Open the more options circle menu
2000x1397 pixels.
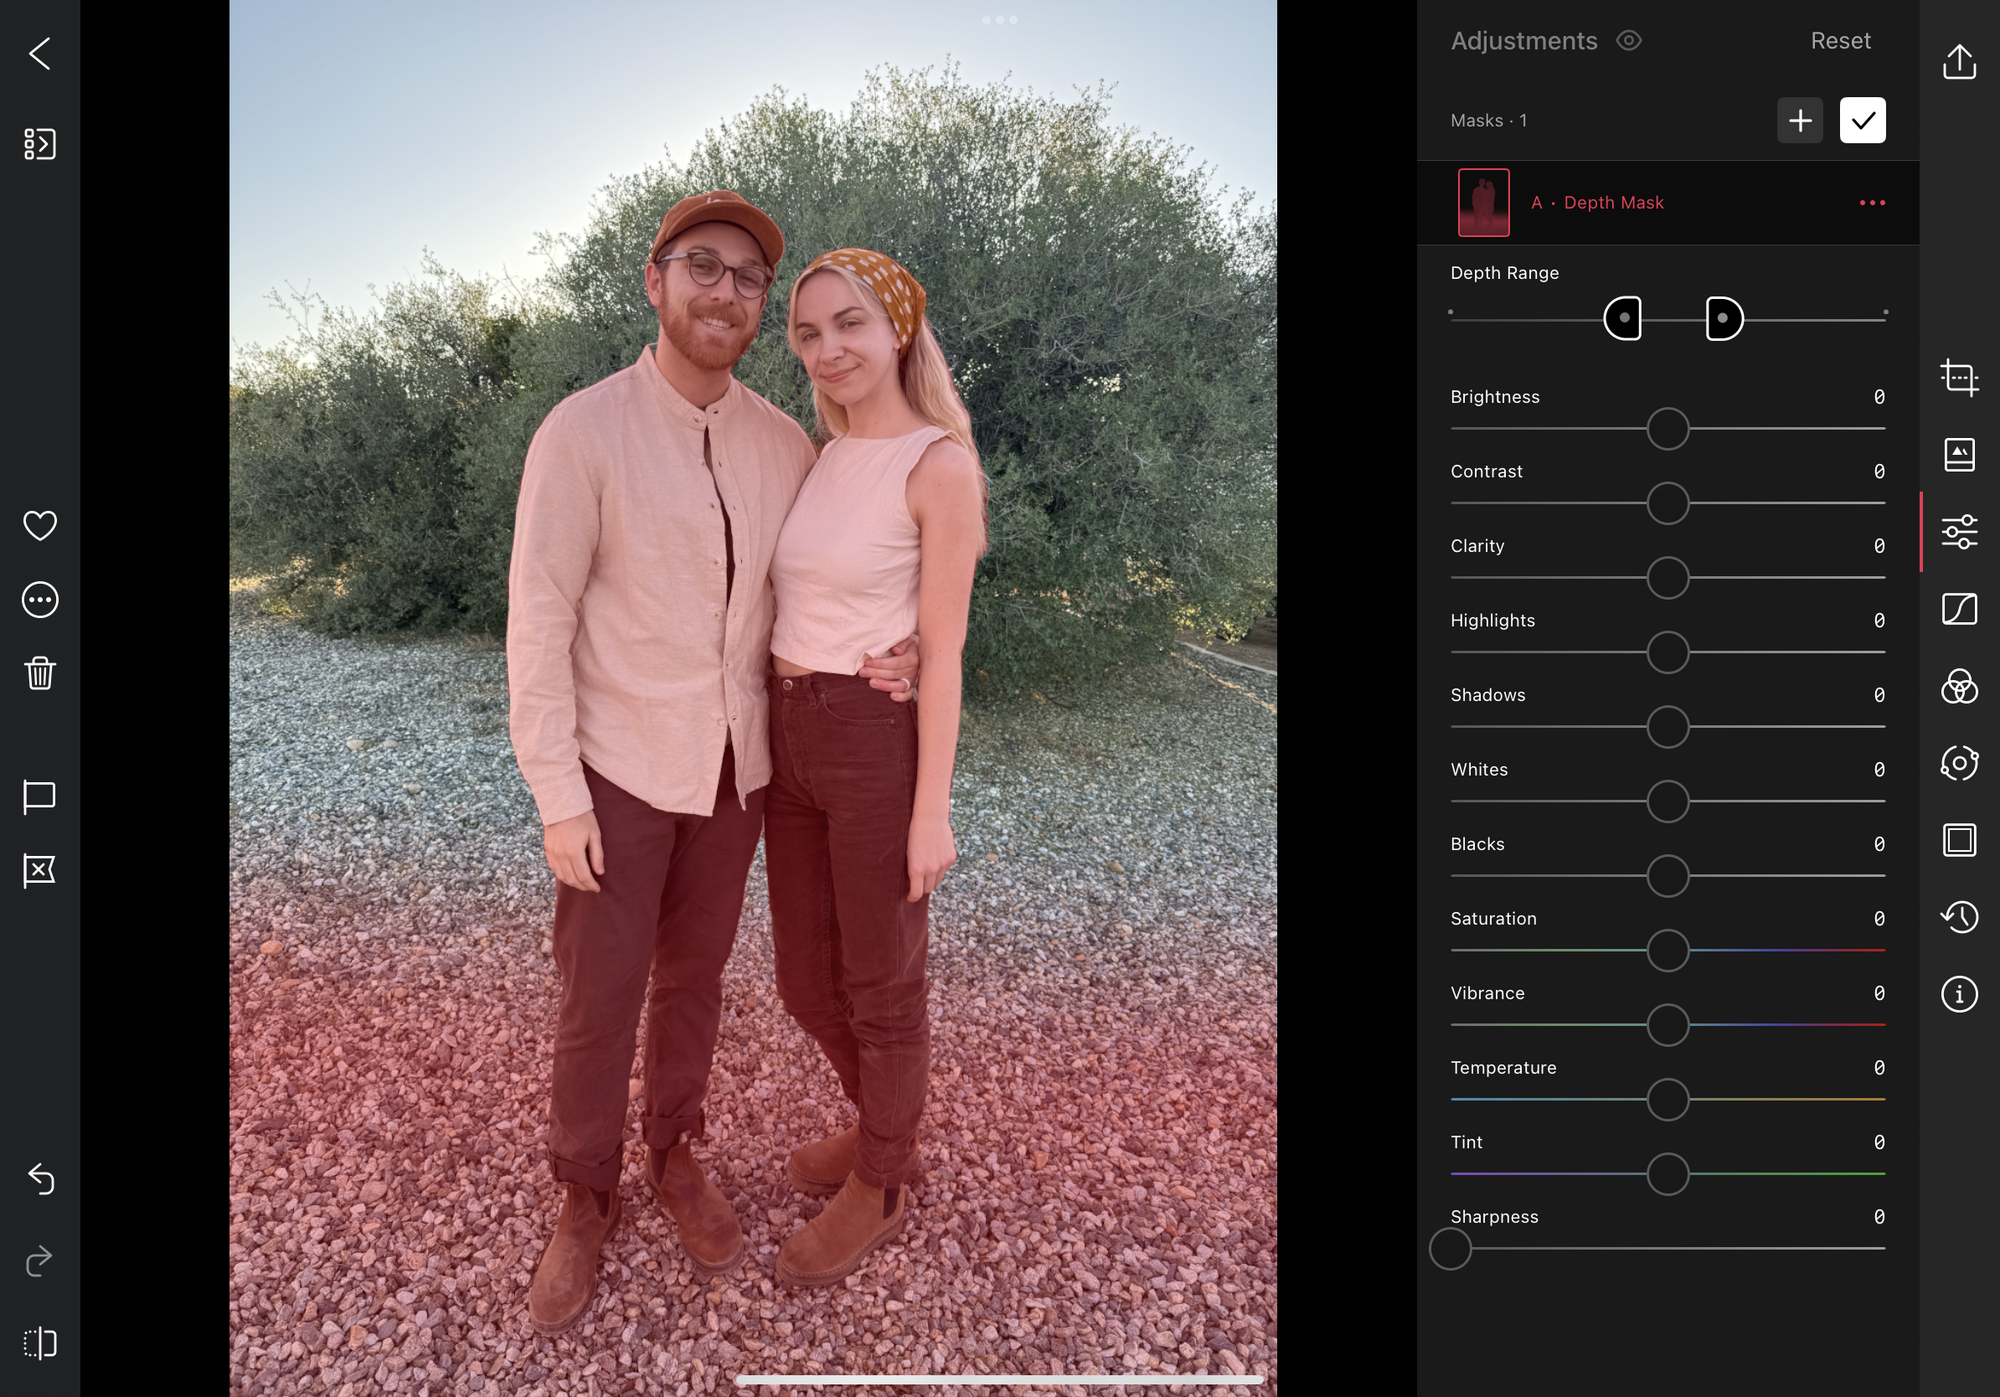point(40,600)
